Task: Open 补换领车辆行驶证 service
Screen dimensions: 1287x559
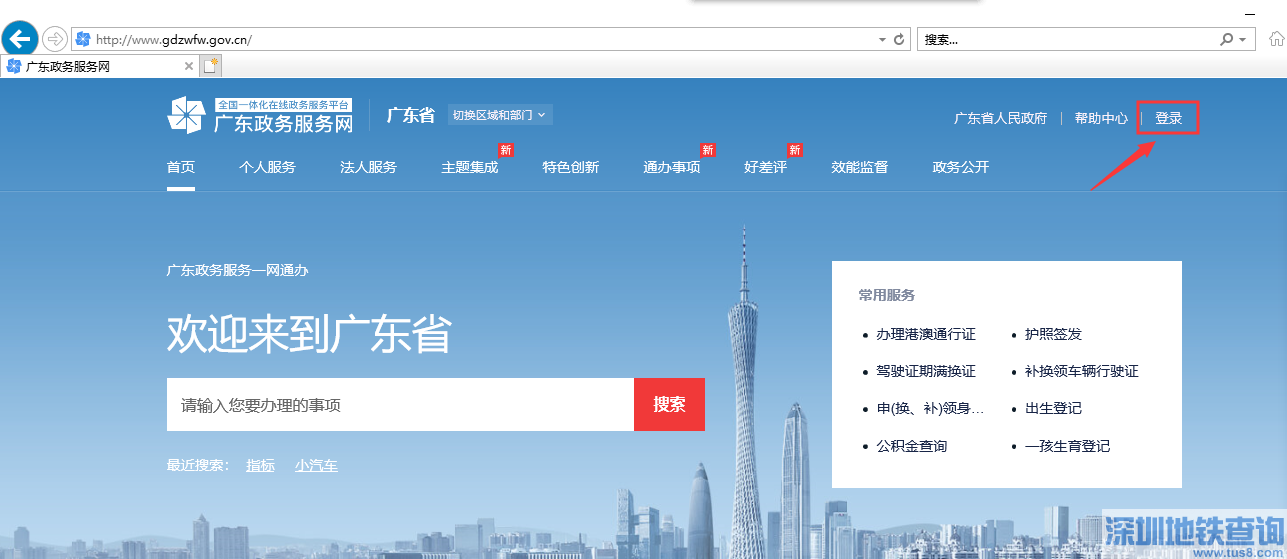Action: [x=1081, y=371]
